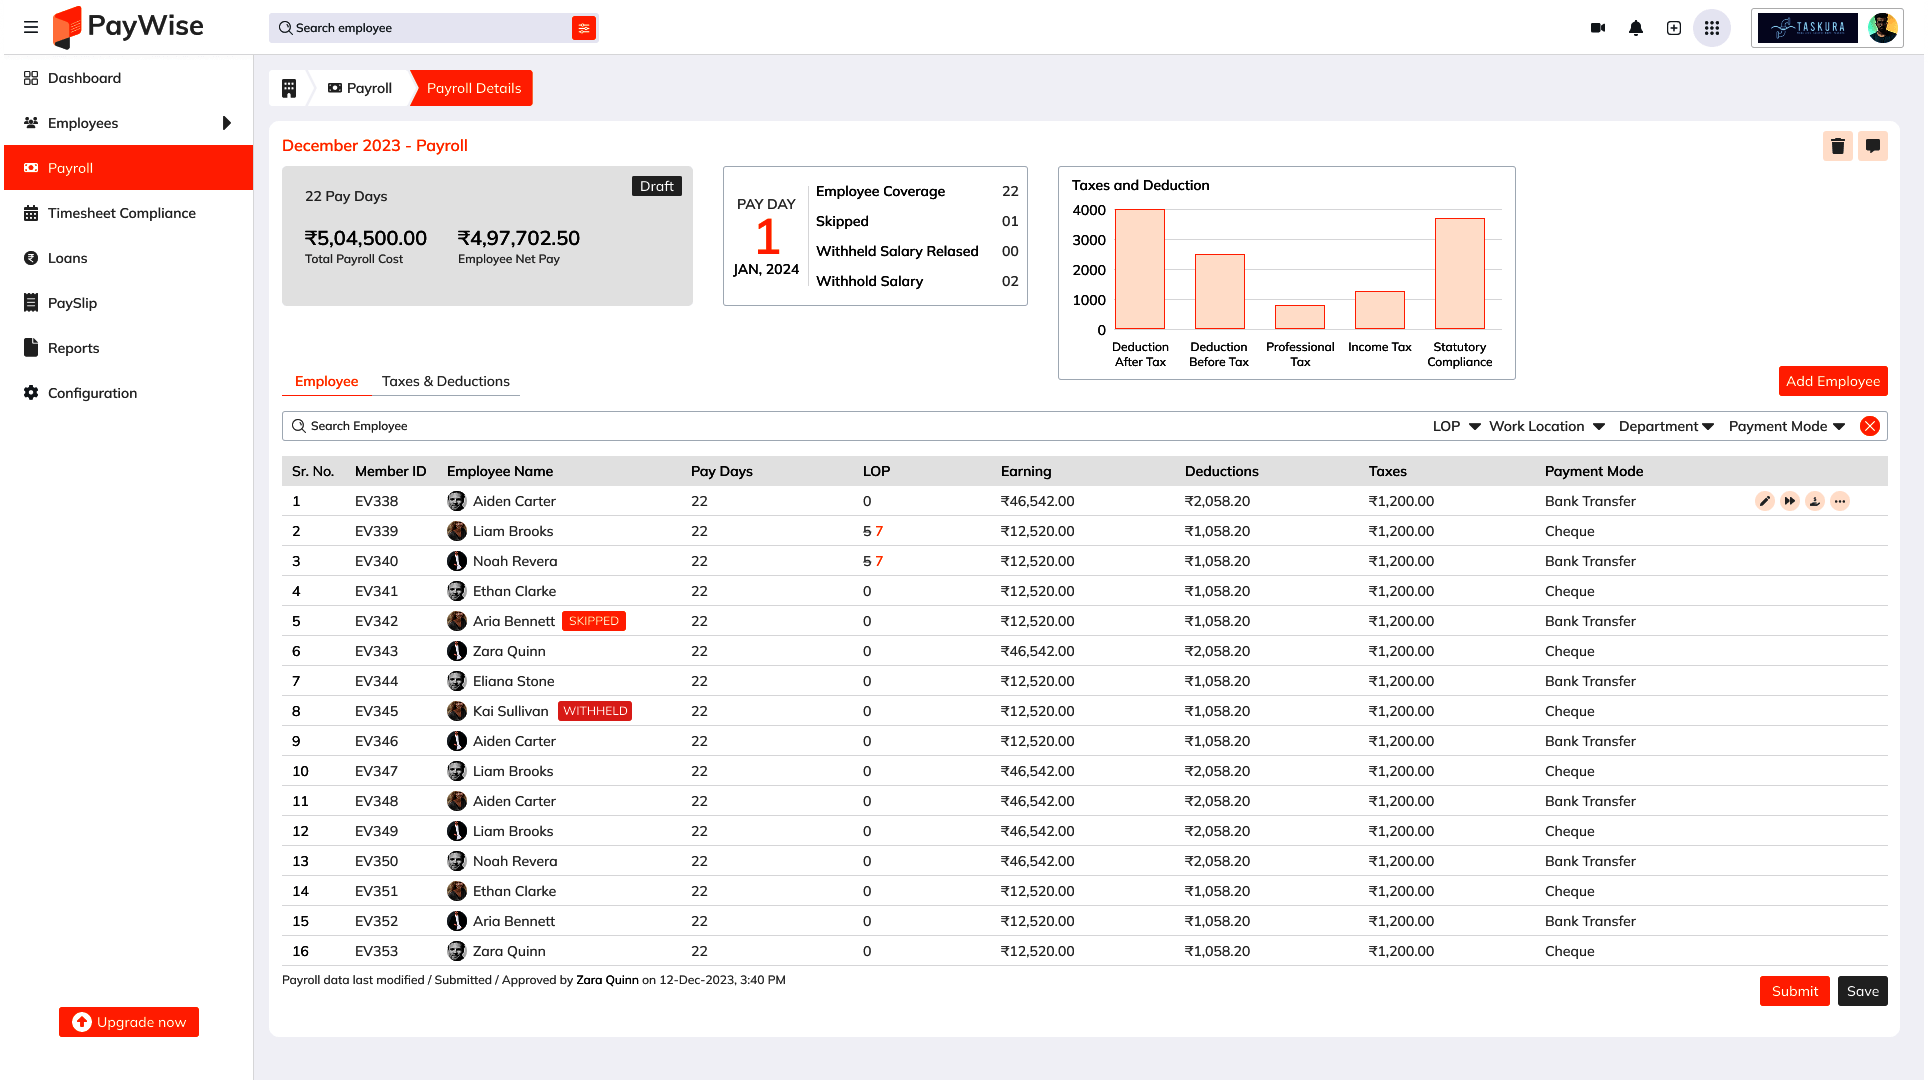The image size is (1928, 1080).
Task: Submit the payroll with Submit button
Action: [1794, 991]
